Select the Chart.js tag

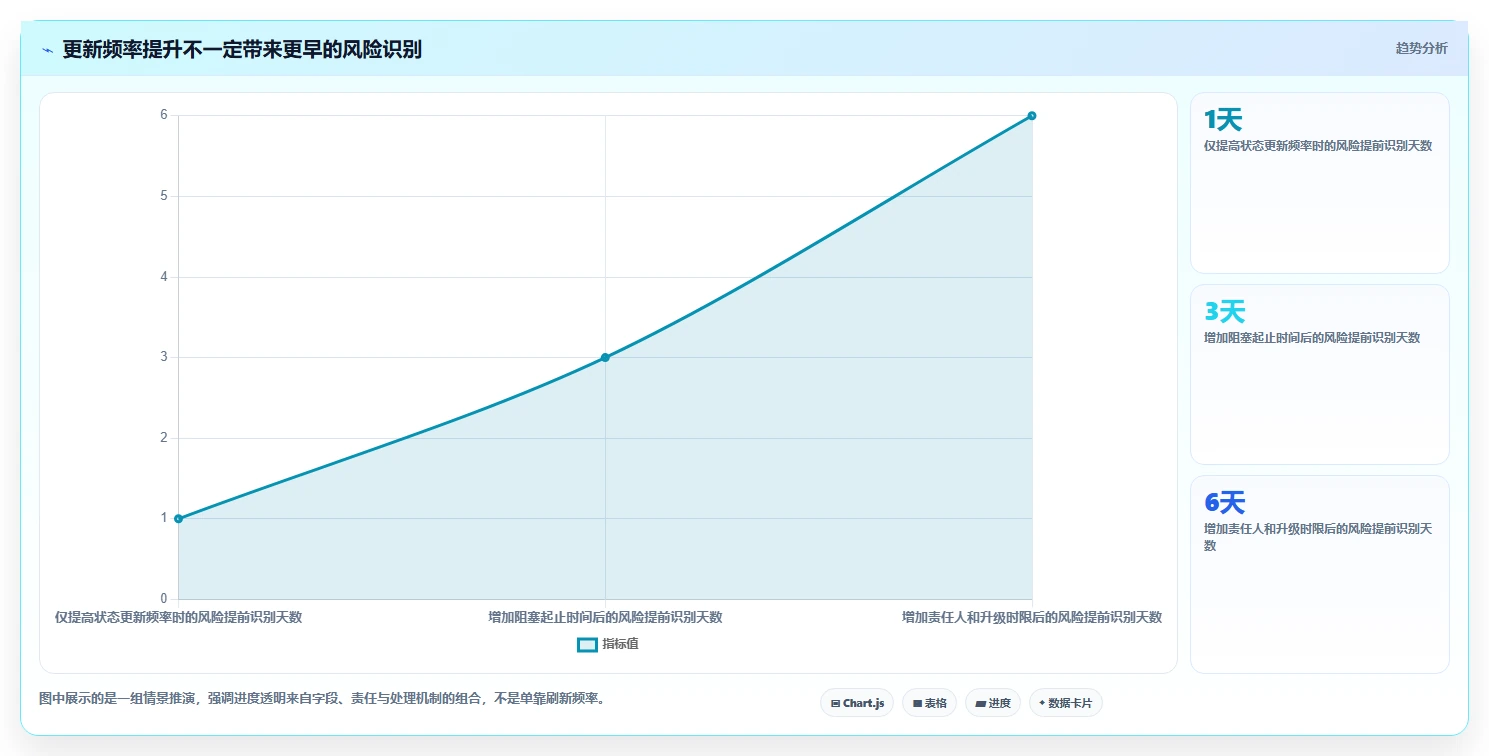(x=857, y=703)
